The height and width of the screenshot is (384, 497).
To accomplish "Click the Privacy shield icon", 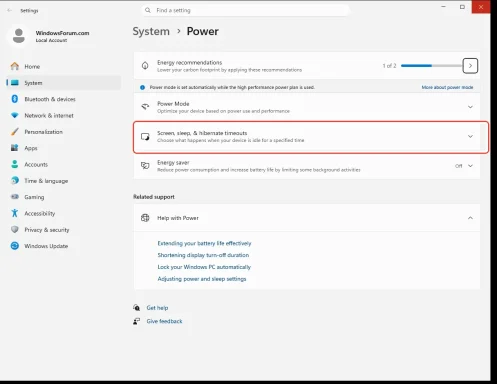I will 15,229.
